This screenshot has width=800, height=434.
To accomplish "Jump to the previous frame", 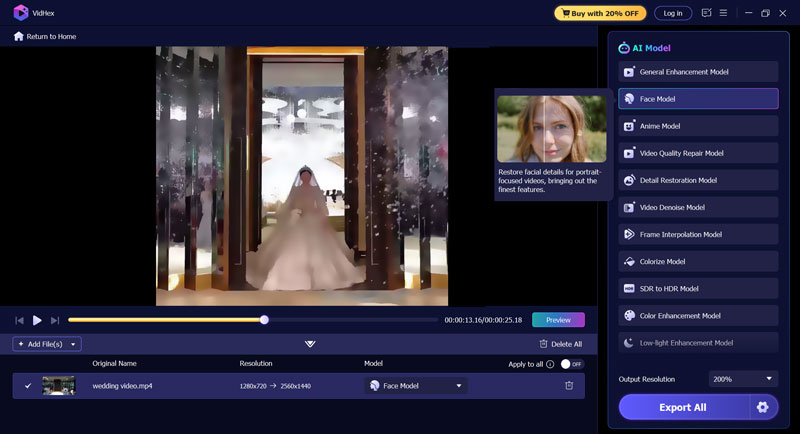I will point(19,320).
